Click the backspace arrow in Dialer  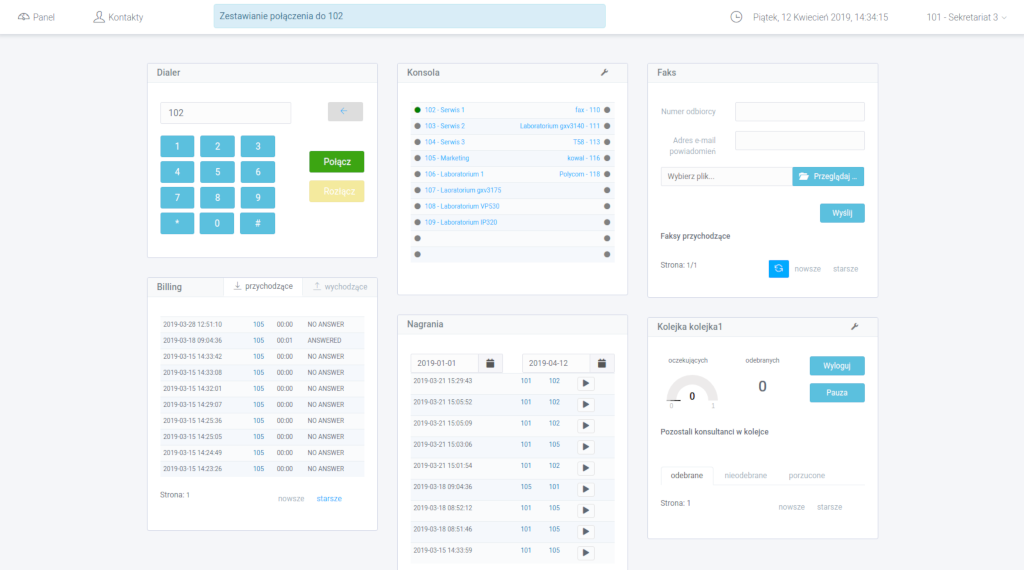coord(345,112)
